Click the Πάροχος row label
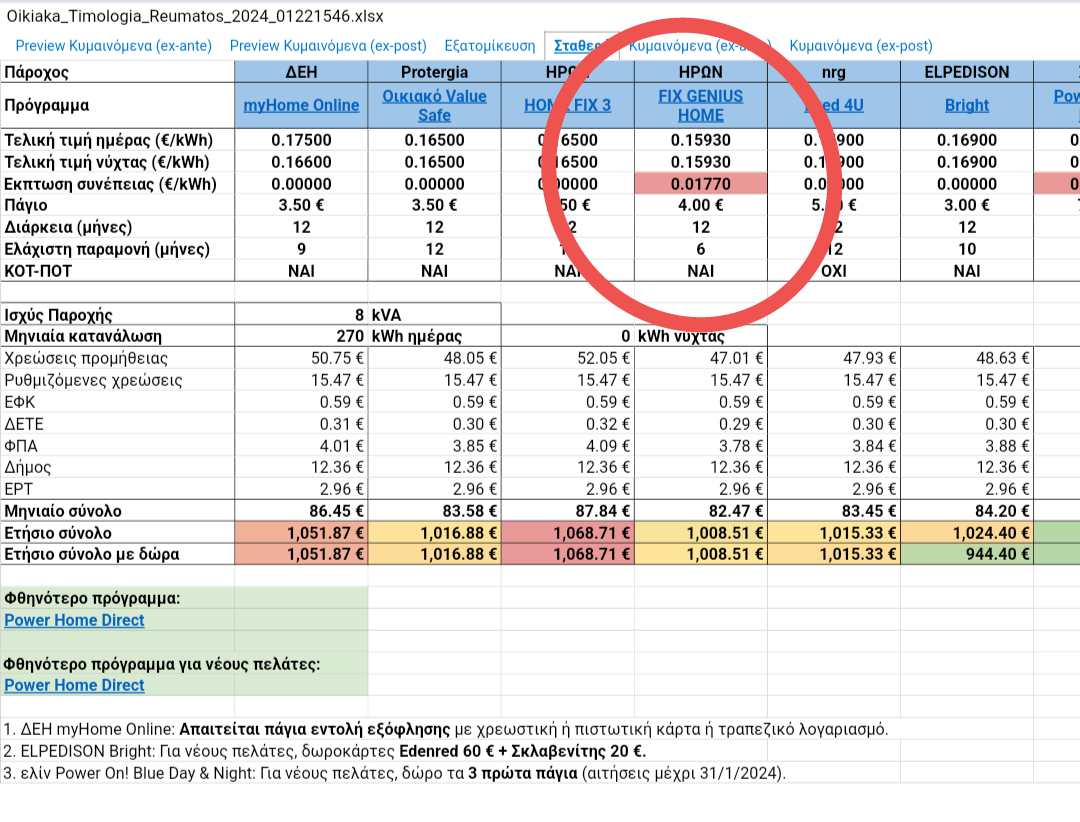Viewport: 1080px width, 822px height. [x=37, y=72]
